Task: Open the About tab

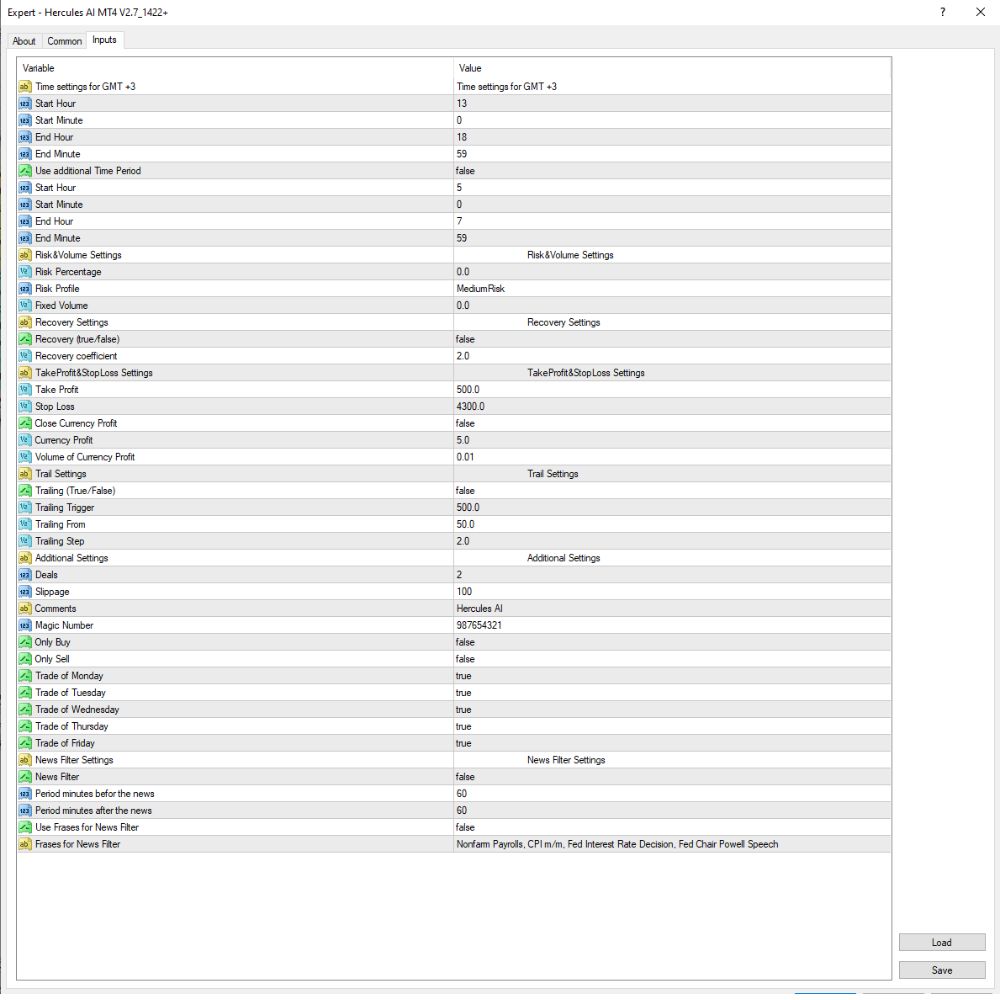Action: (x=24, y=41)
